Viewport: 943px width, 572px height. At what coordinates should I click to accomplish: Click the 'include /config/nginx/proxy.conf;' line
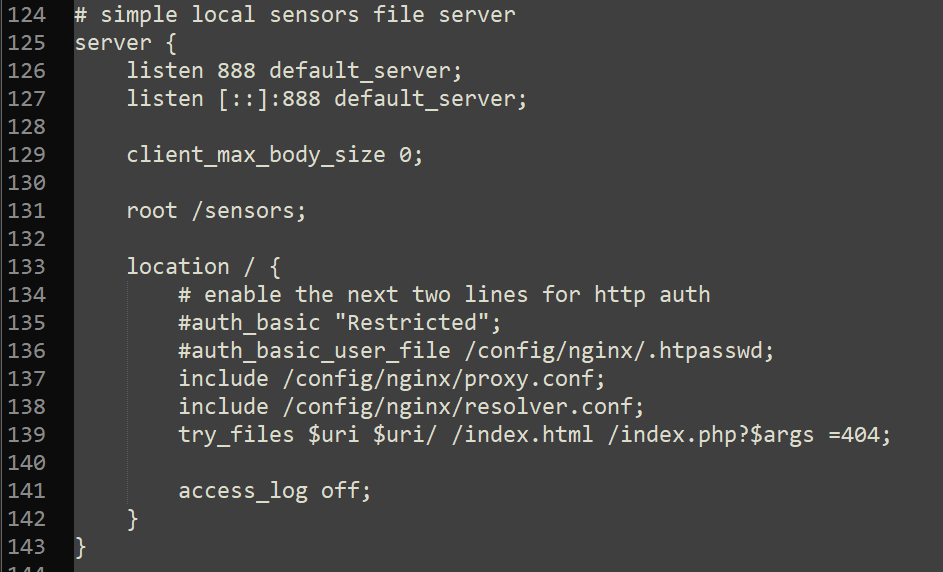392,379
